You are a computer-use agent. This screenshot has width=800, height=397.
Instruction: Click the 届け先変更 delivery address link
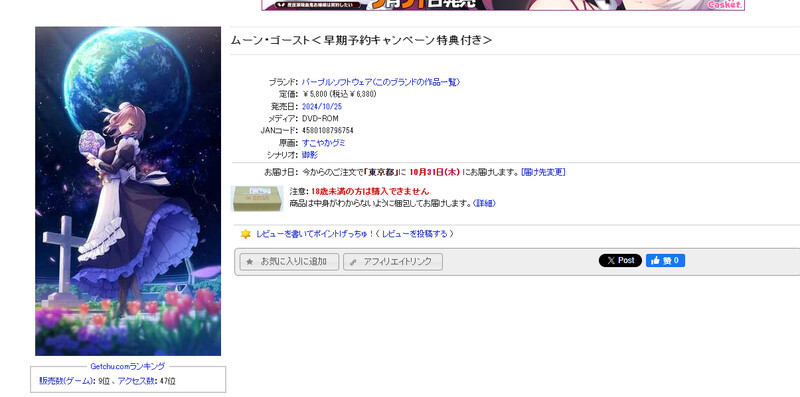point(543,172)
